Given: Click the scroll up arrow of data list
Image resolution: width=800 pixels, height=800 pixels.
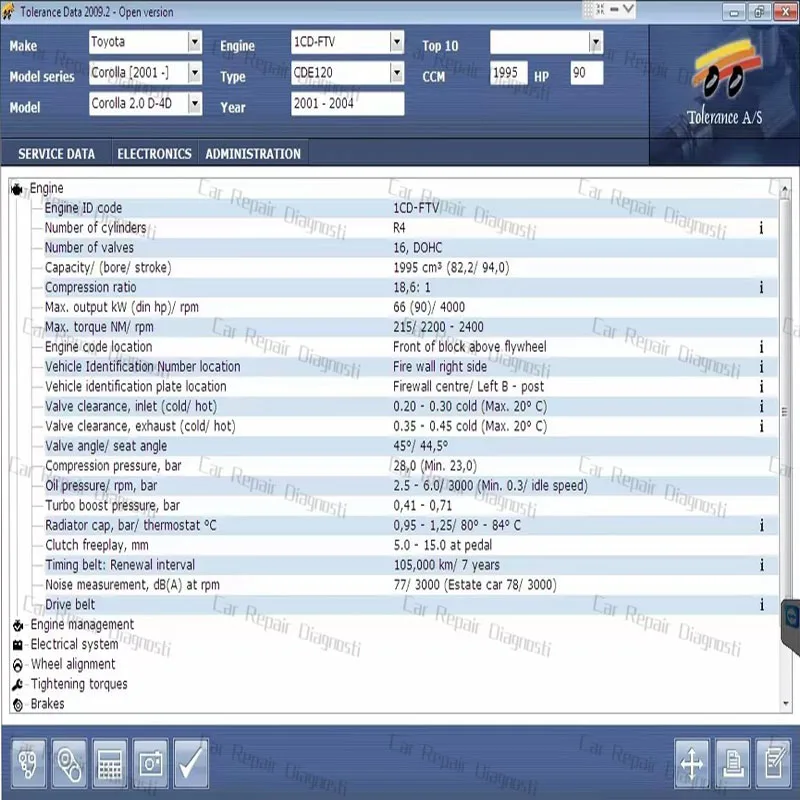Looking at the screenshot, I should tap(785, 189).
